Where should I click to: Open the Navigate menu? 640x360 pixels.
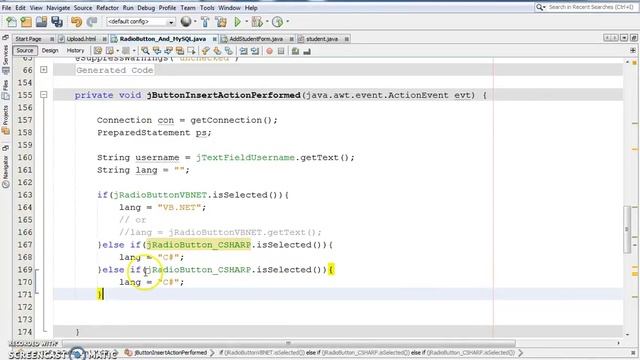coord(58,8)
